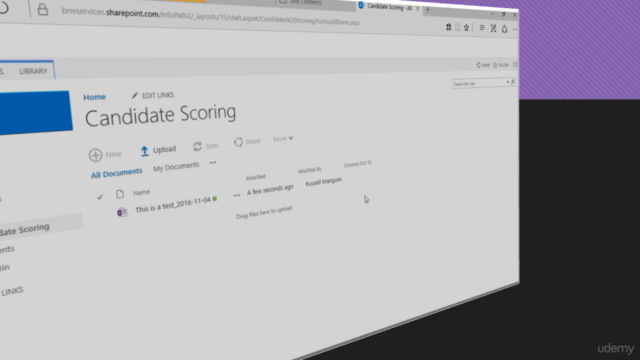Click the browser address bar URL
The height and width of the screenshot is (360, 640).
coord(211,17)
